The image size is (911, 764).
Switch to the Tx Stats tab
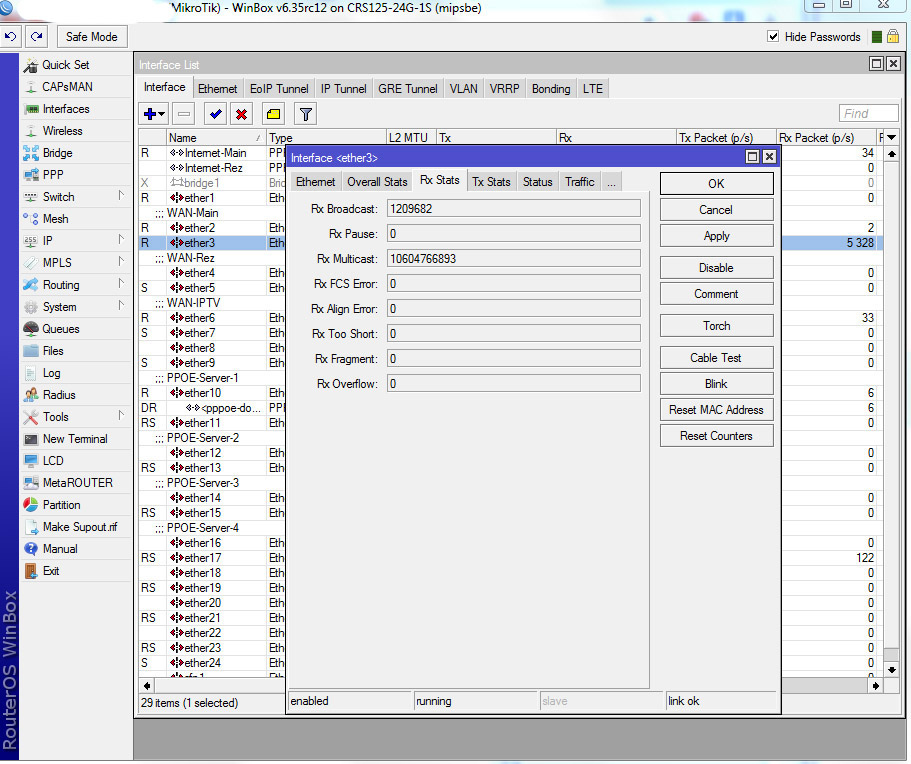coord(491,182)
